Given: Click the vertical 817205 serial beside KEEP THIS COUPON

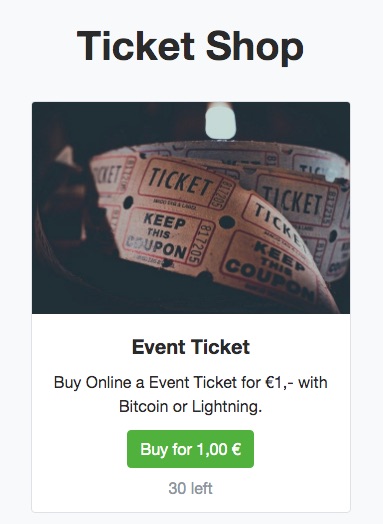Looking at the screenshot, I should pyautogui.click(x=203, y=244).
